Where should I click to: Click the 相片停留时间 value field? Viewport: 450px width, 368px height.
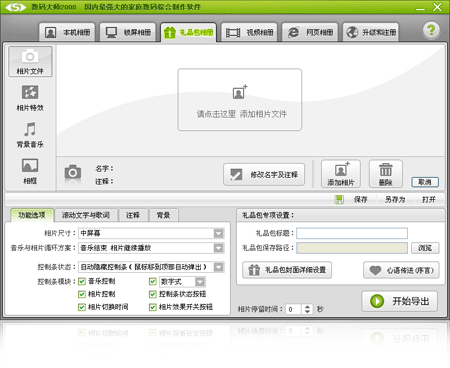(294, 310)
